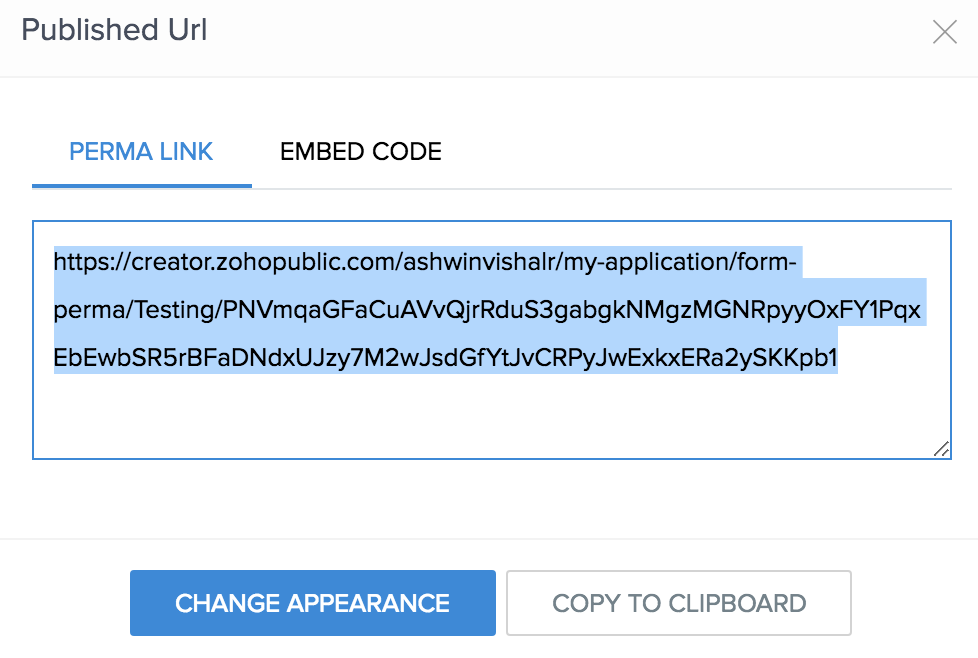The width and height of the screenshot is (978, 658).
Task: Copy the link with COPY TO CLIPBOARD
Action: click(x=679, y=603)
